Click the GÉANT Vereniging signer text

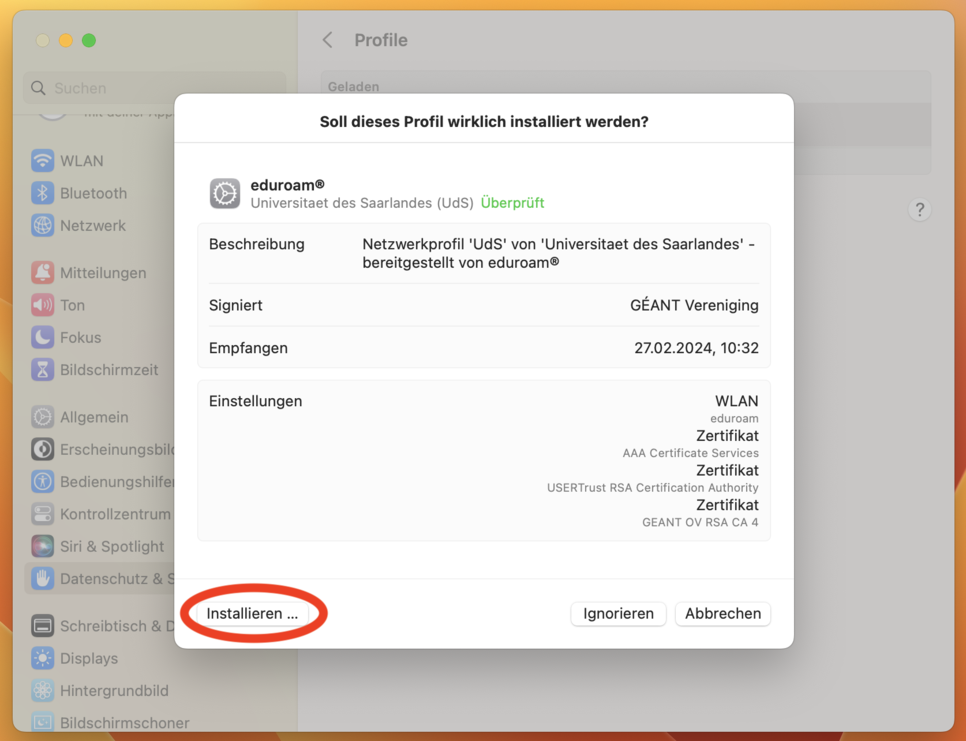694,305
